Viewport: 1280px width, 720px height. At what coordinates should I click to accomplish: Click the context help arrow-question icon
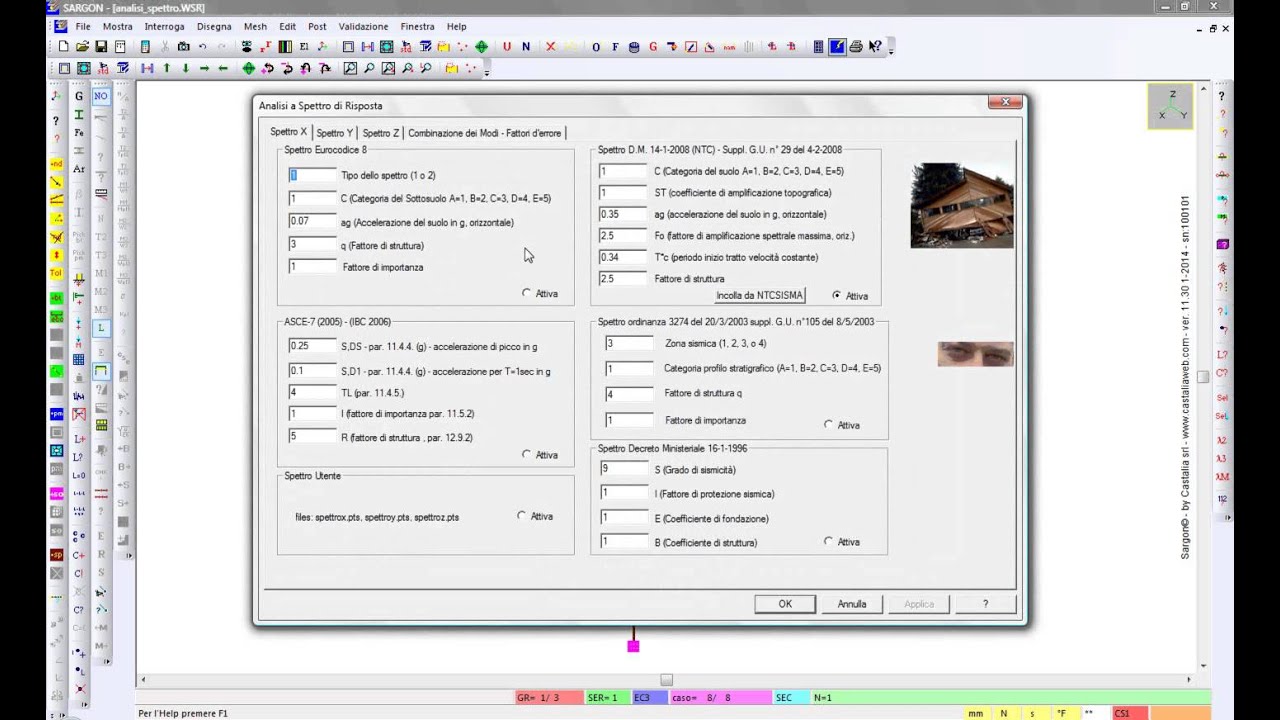tap(875, 47)
